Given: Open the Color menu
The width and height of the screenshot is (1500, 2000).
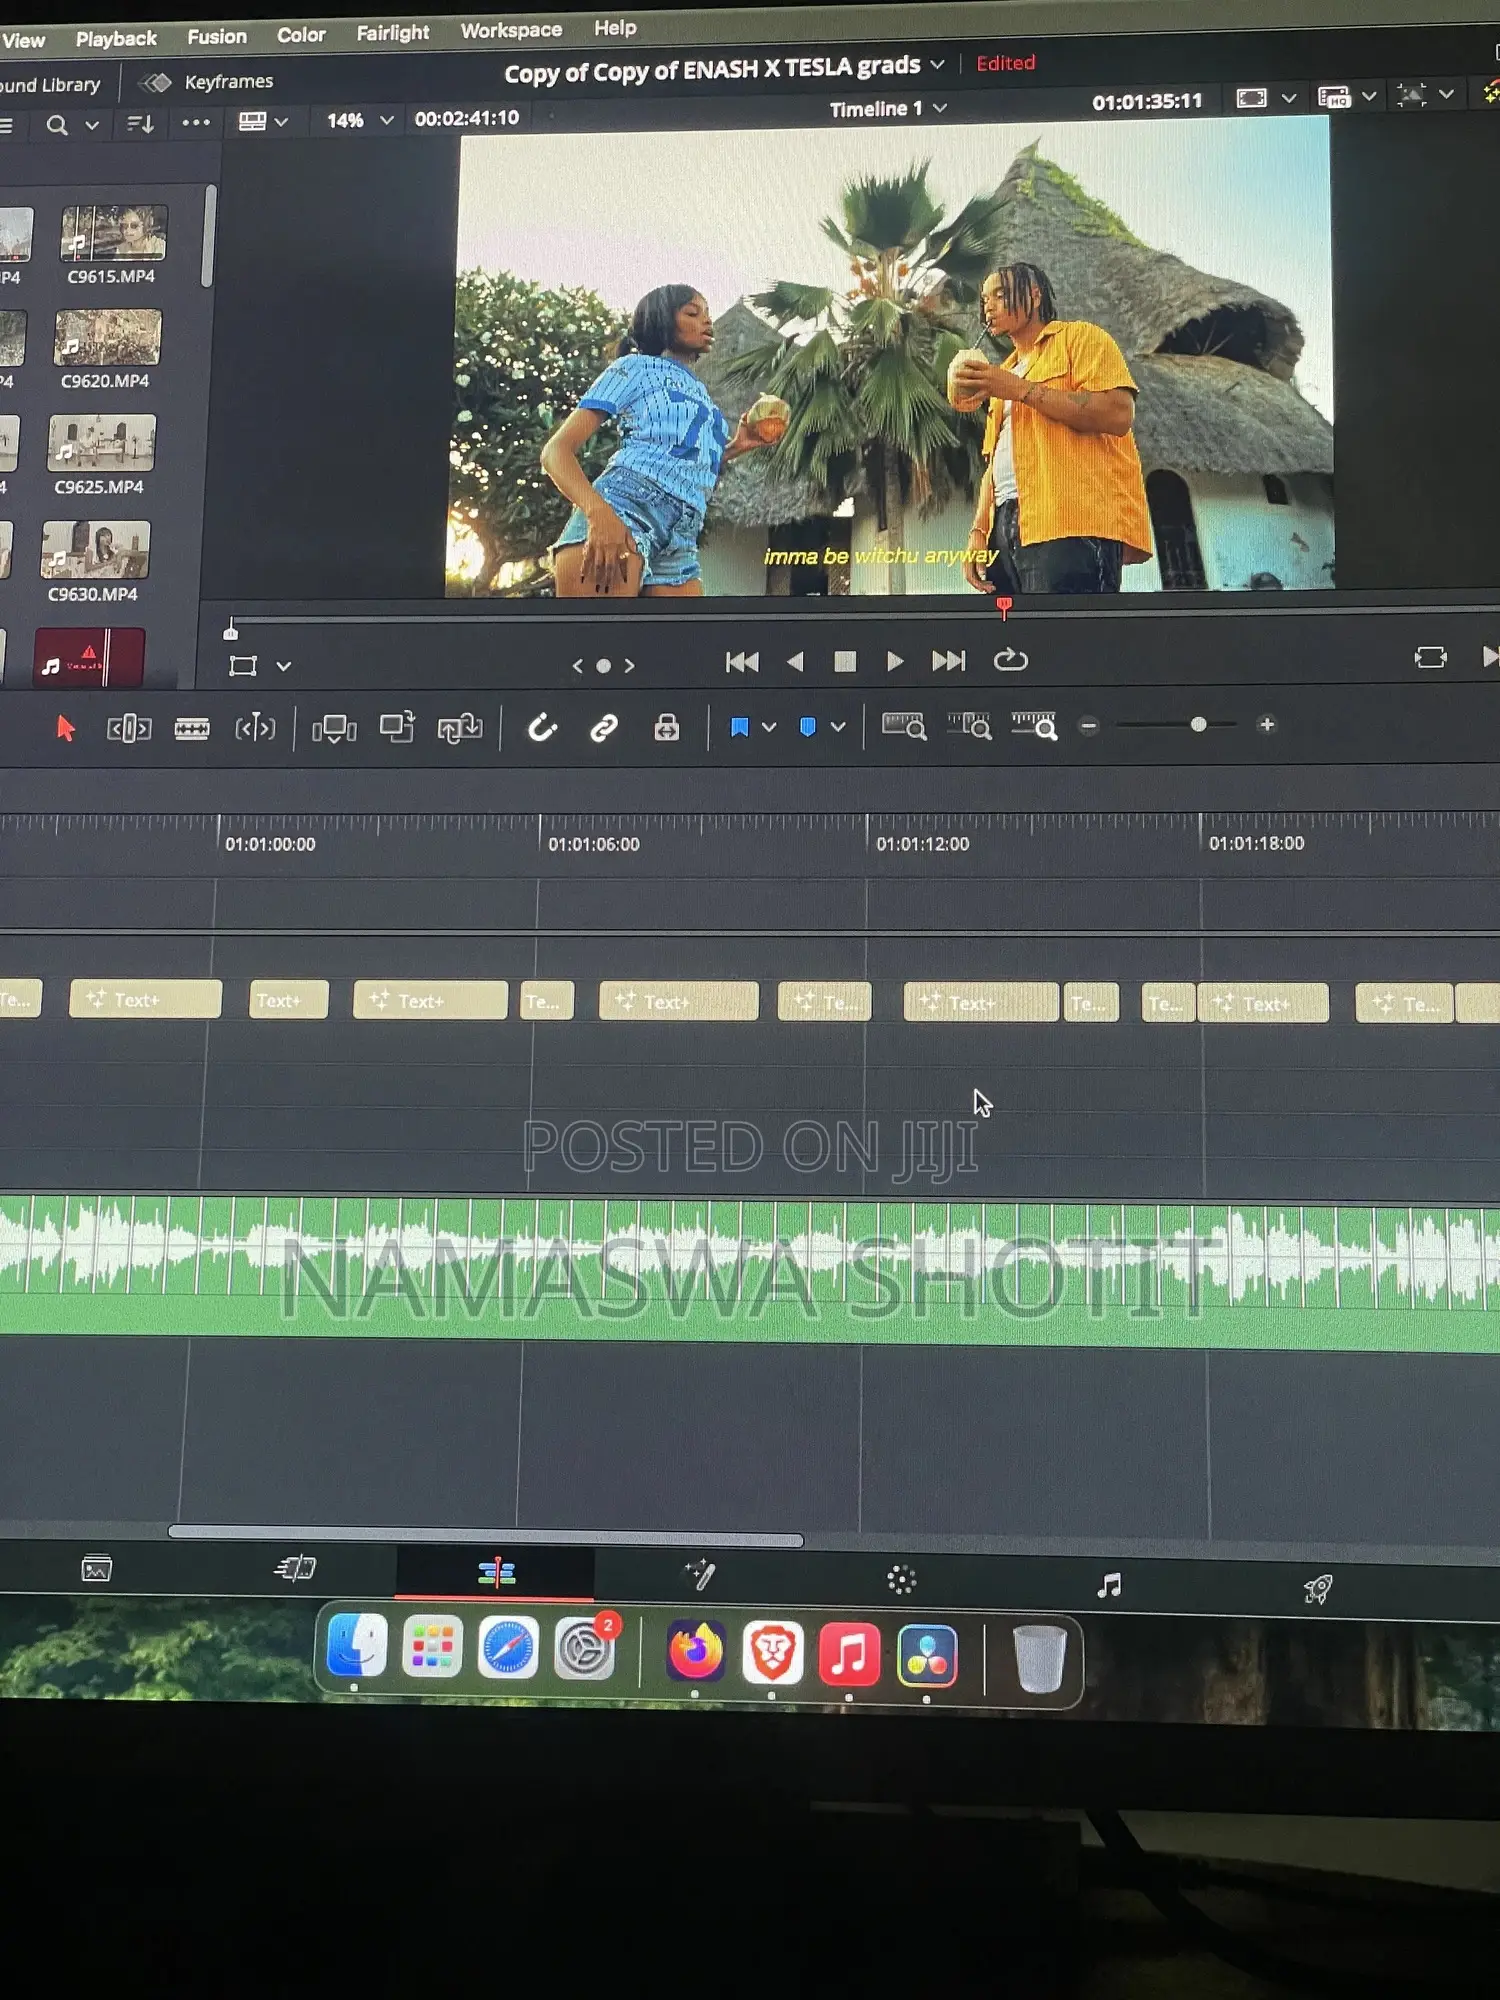Looking at the screenshot, I should pyautogui.click(x=301, y=35).
